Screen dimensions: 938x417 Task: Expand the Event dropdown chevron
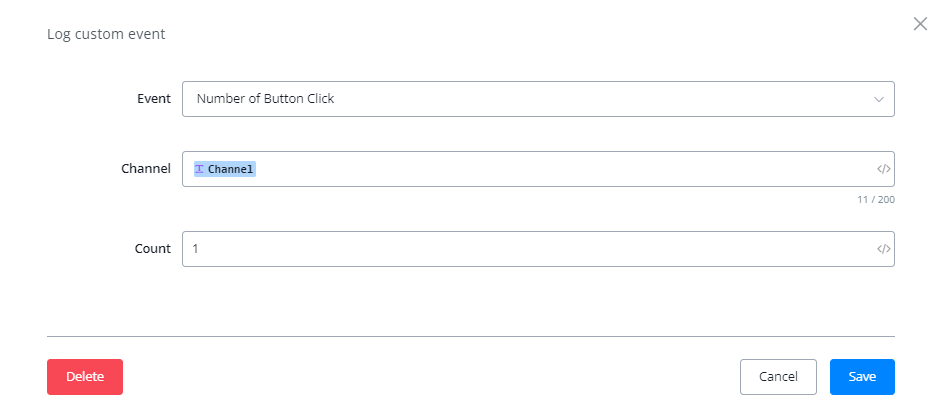point(878,100)
